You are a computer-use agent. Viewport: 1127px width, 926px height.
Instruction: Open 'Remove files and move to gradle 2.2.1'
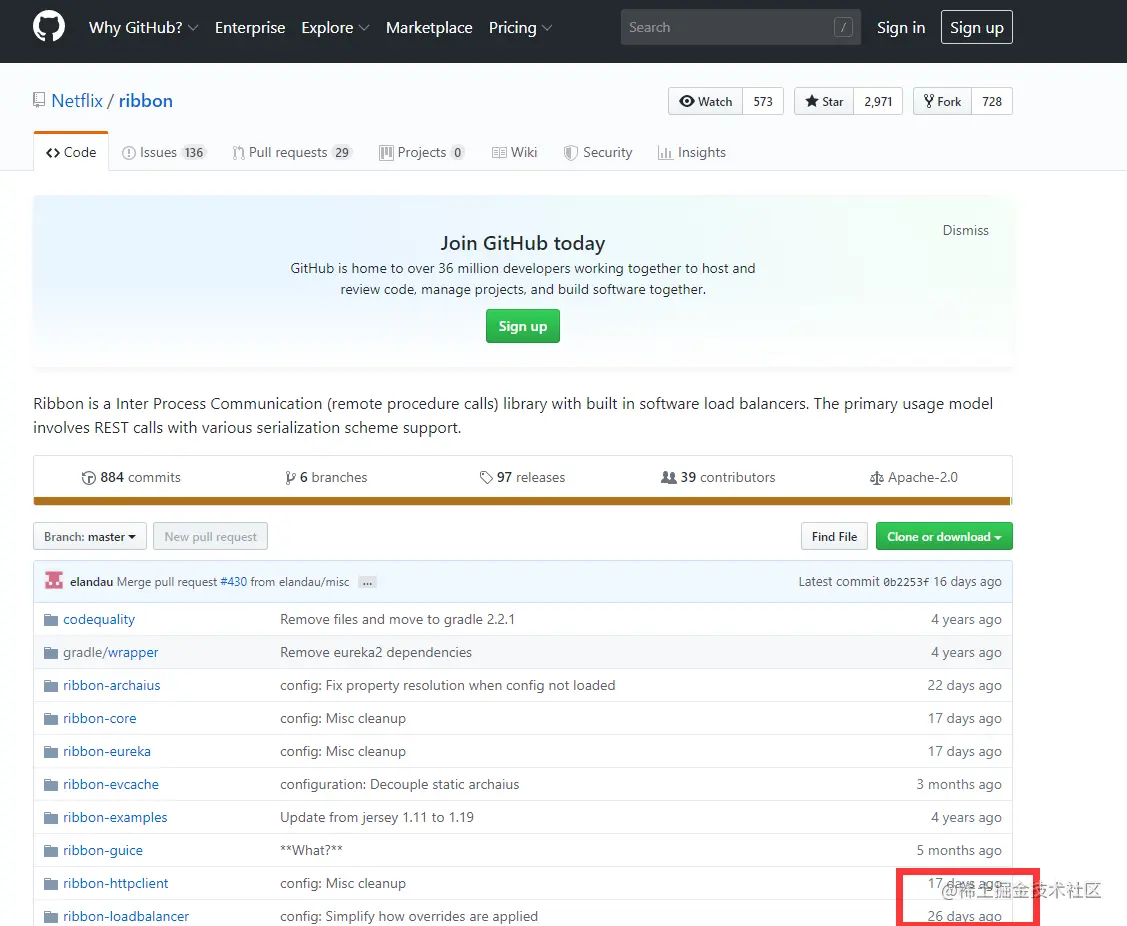click(x=397, y=619)
